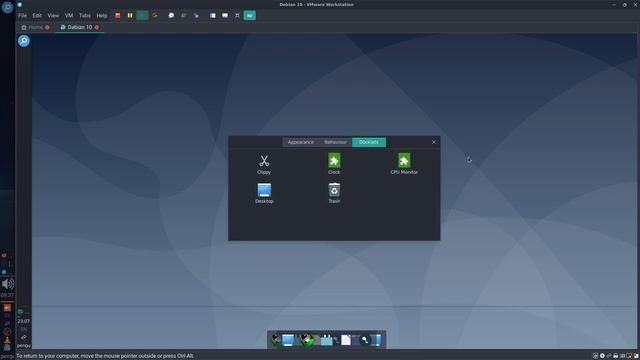Image resolution: width=640 pixels, height=360 pixels.
Task: Open the Help menu
Action: [102, 16]
